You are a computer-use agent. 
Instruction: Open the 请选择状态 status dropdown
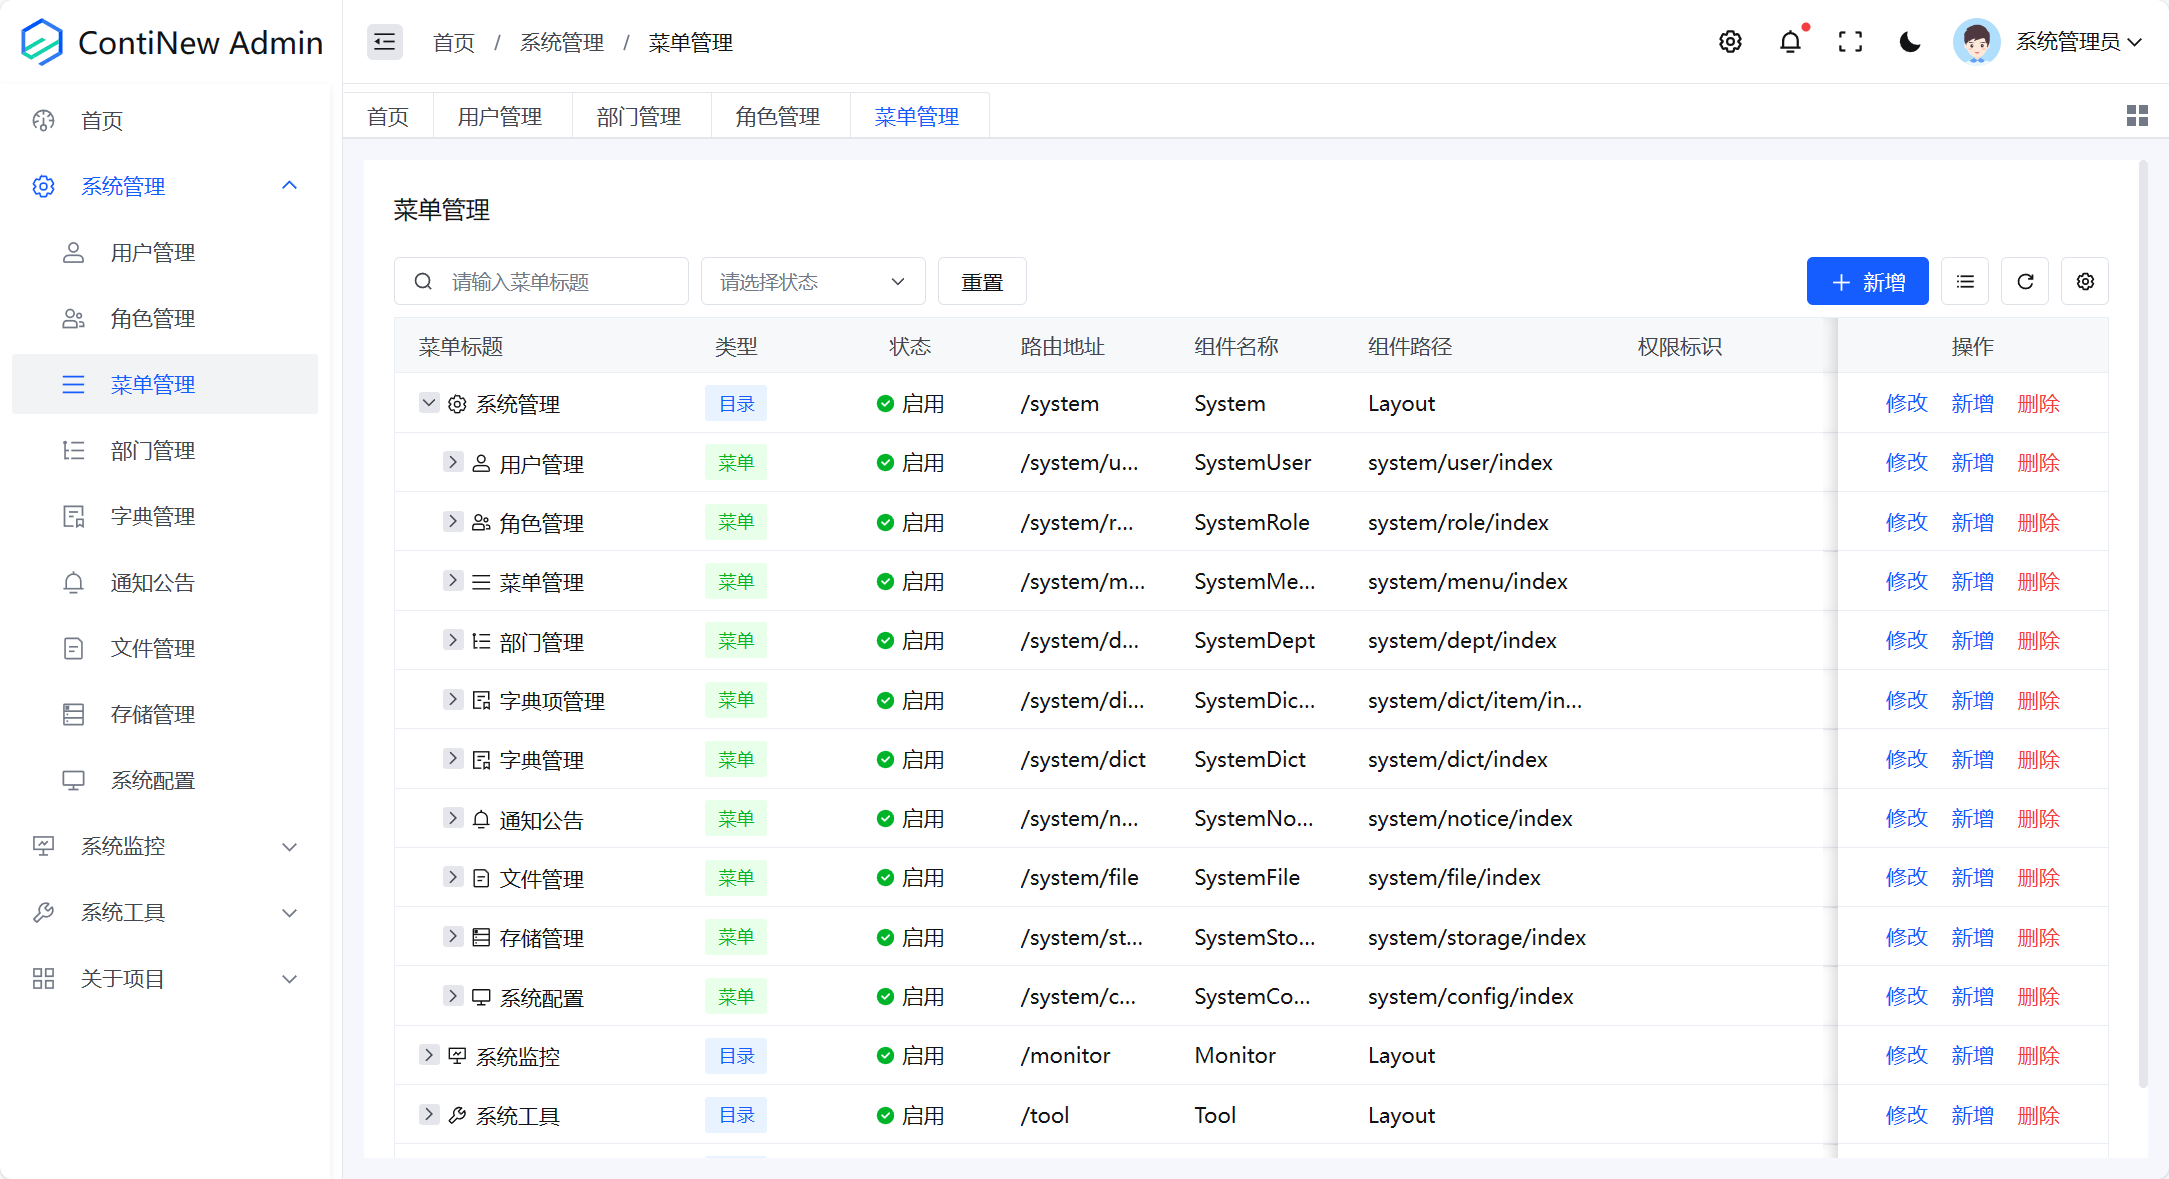[x=812, y=282]
